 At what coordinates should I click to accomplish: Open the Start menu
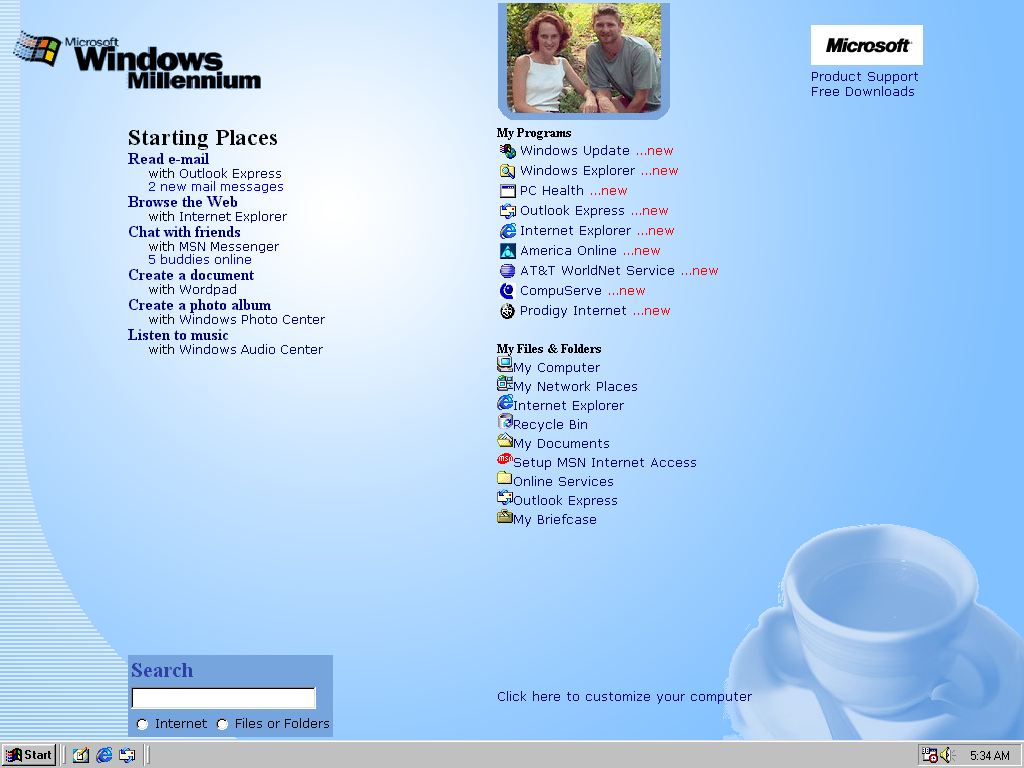coord(29,755)
